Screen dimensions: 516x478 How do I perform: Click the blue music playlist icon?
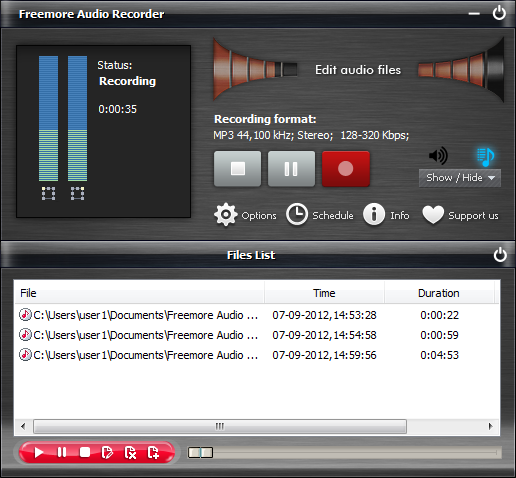click(x=485, y=157)
